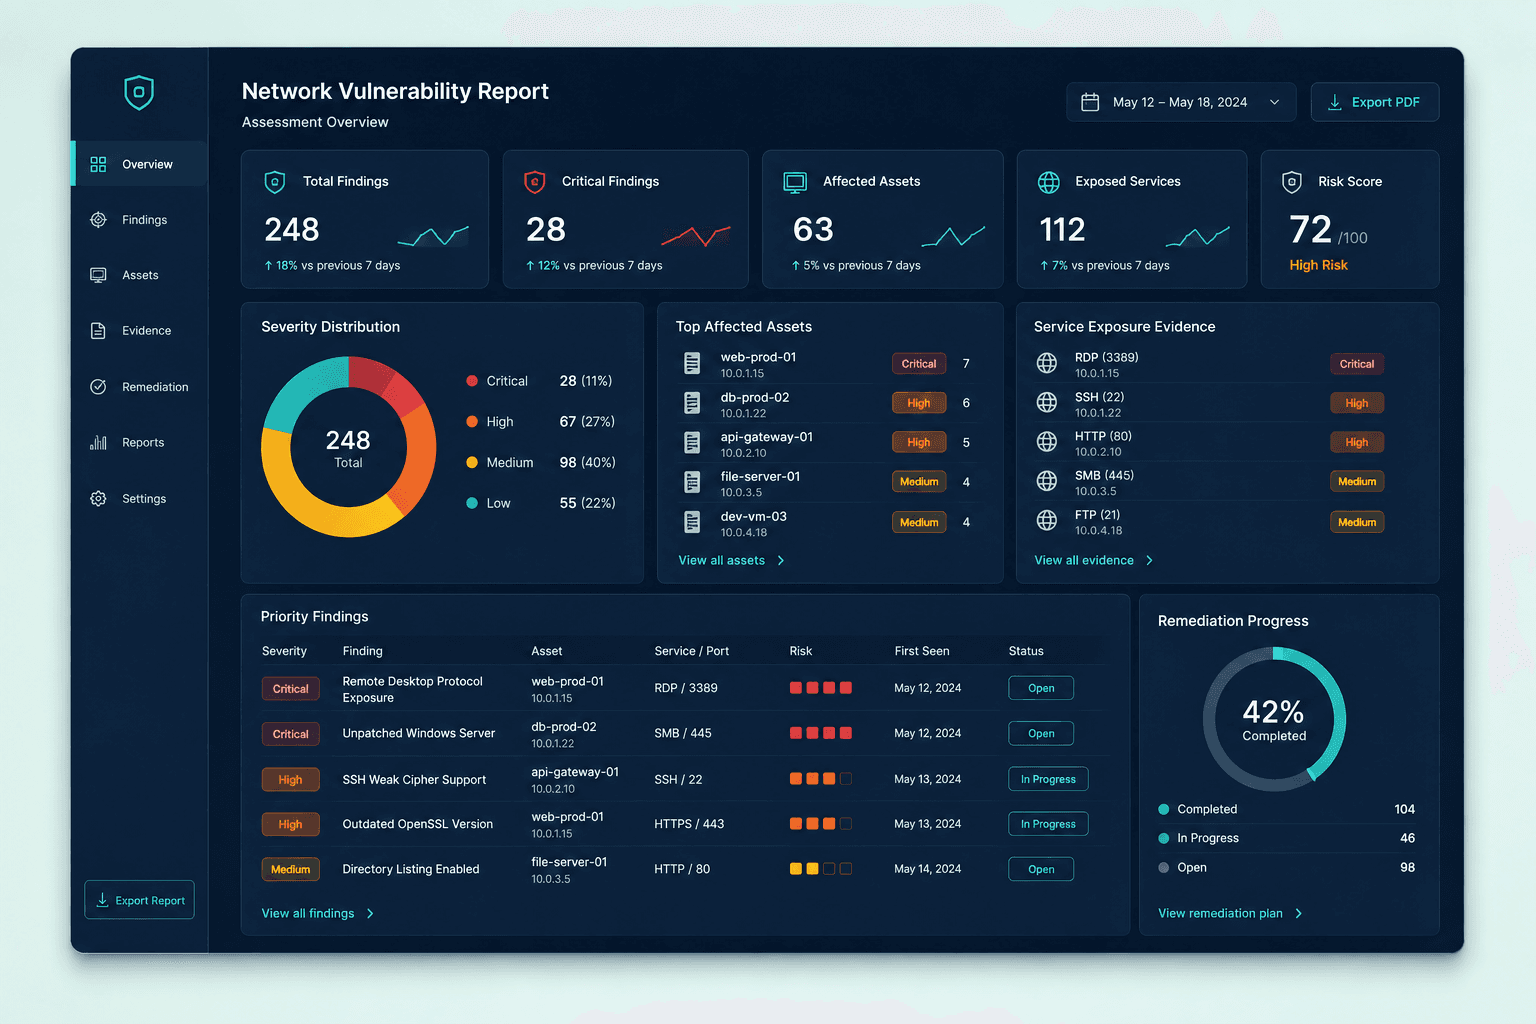
Task: Click the chevron after View all assets
Action: point(781,561)
